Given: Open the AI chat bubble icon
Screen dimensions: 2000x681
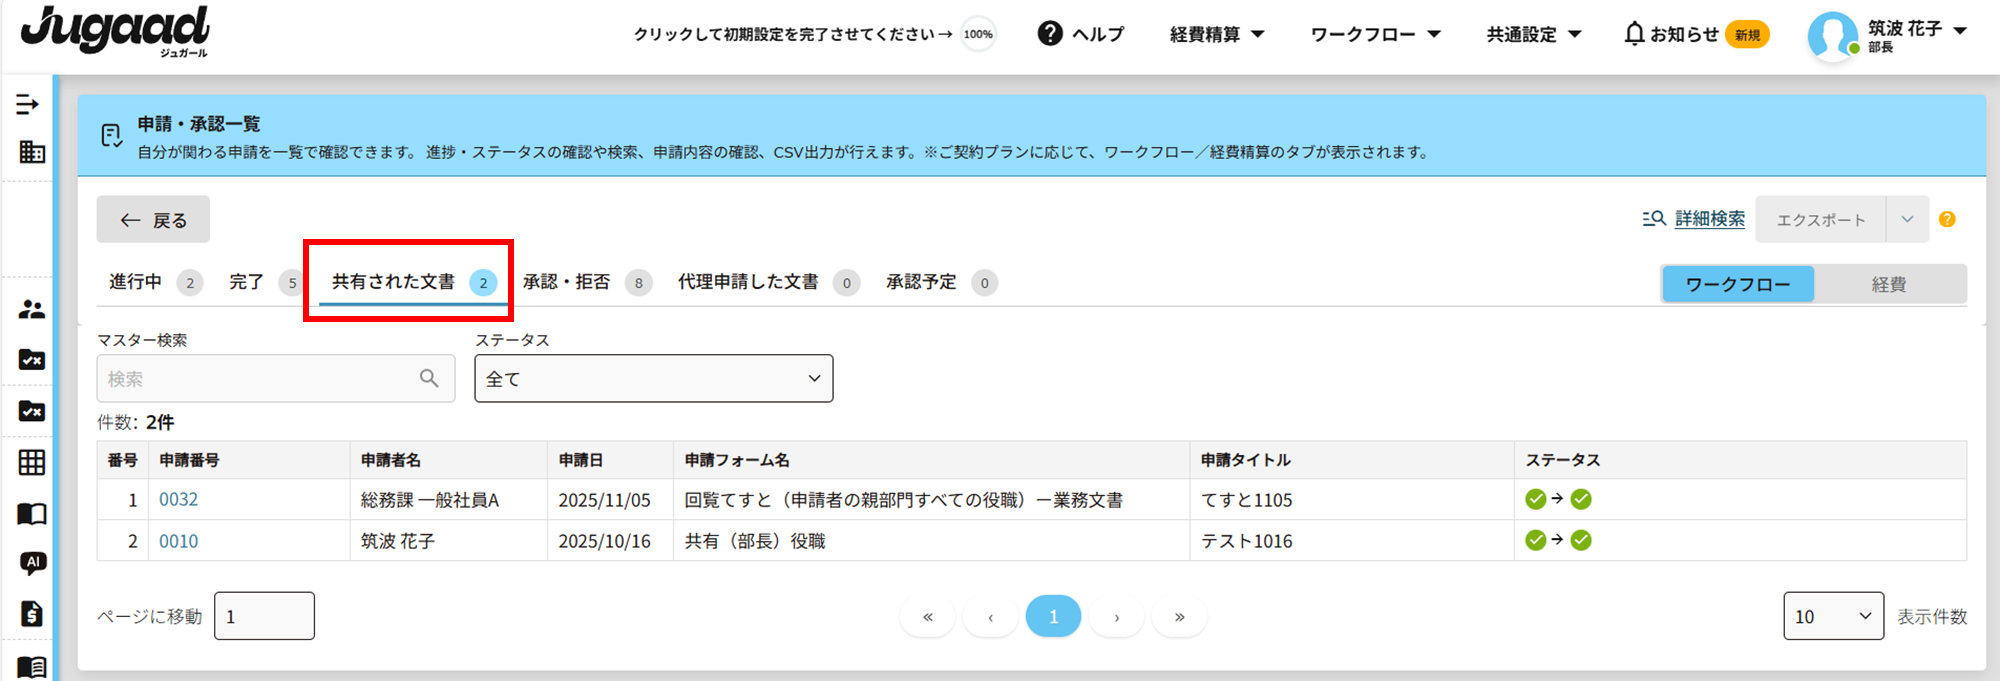Looking at the screenshot, I should click(32, 563).
